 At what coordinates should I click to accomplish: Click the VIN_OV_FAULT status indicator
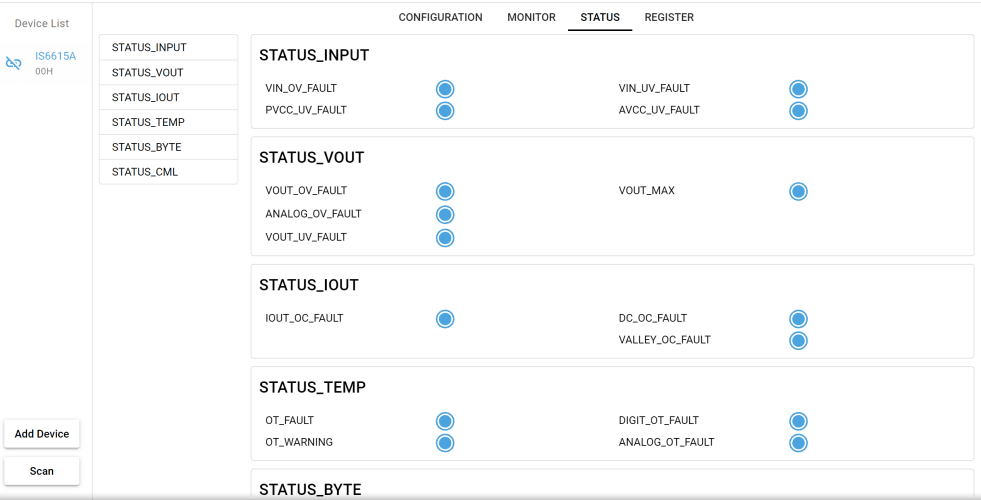coord(445,89)
